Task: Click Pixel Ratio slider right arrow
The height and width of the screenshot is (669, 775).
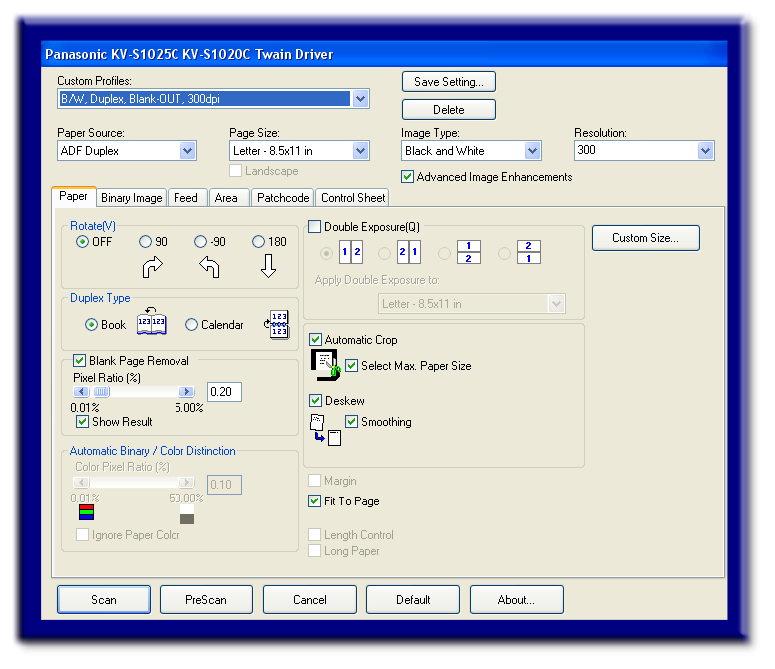Action: [x=186, y=392]
